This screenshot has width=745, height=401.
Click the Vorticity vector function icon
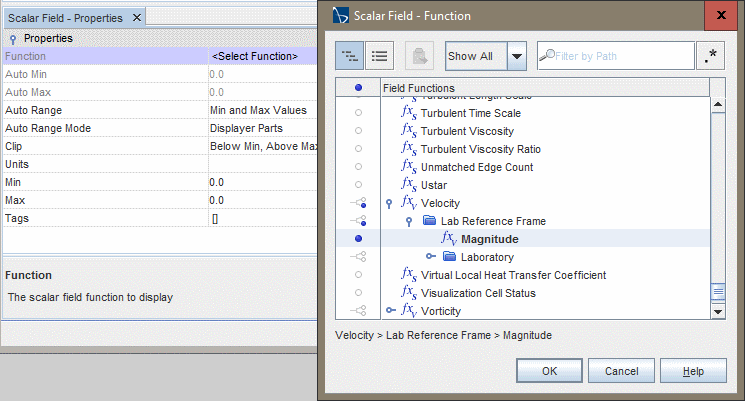coord(409,311)
